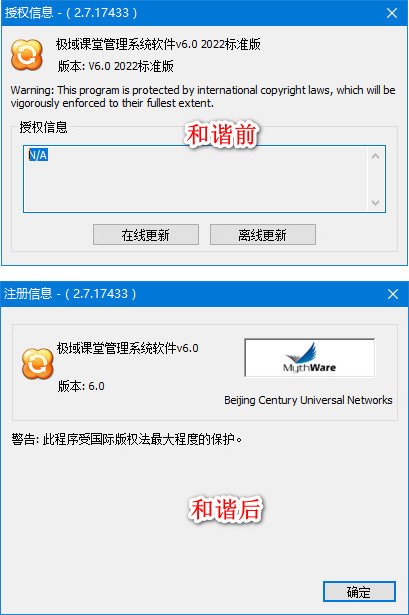Click the 在线更新 button
The width and height of the screenshot is (409, 615).
(x=146, y=235)
